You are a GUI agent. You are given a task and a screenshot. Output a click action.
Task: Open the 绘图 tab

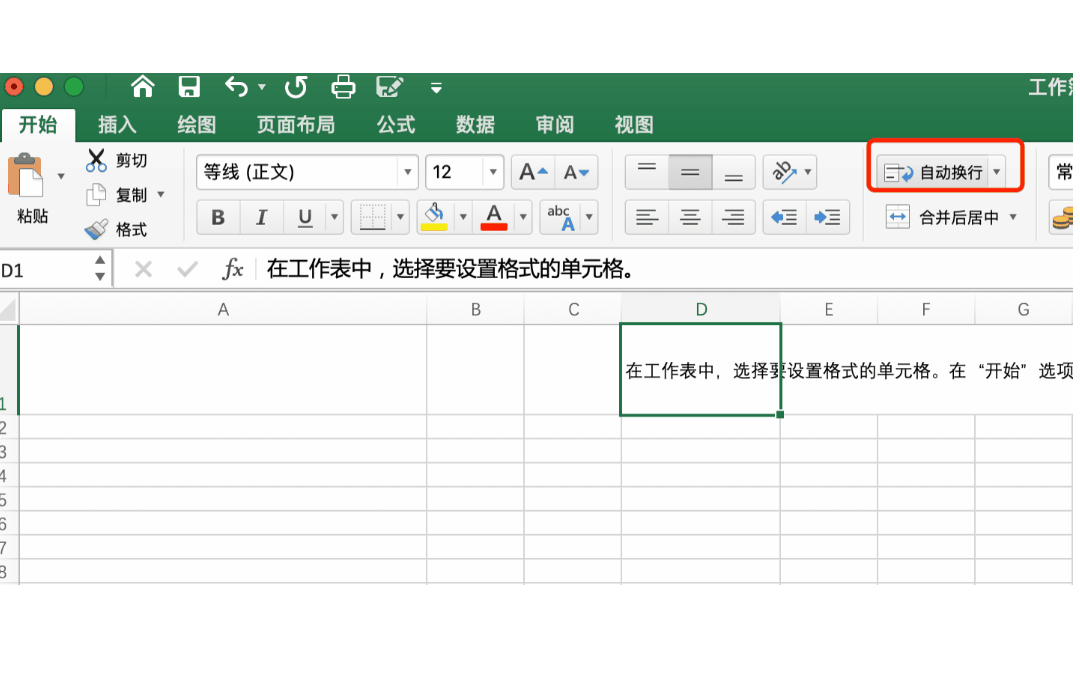[x=196, y=125]
